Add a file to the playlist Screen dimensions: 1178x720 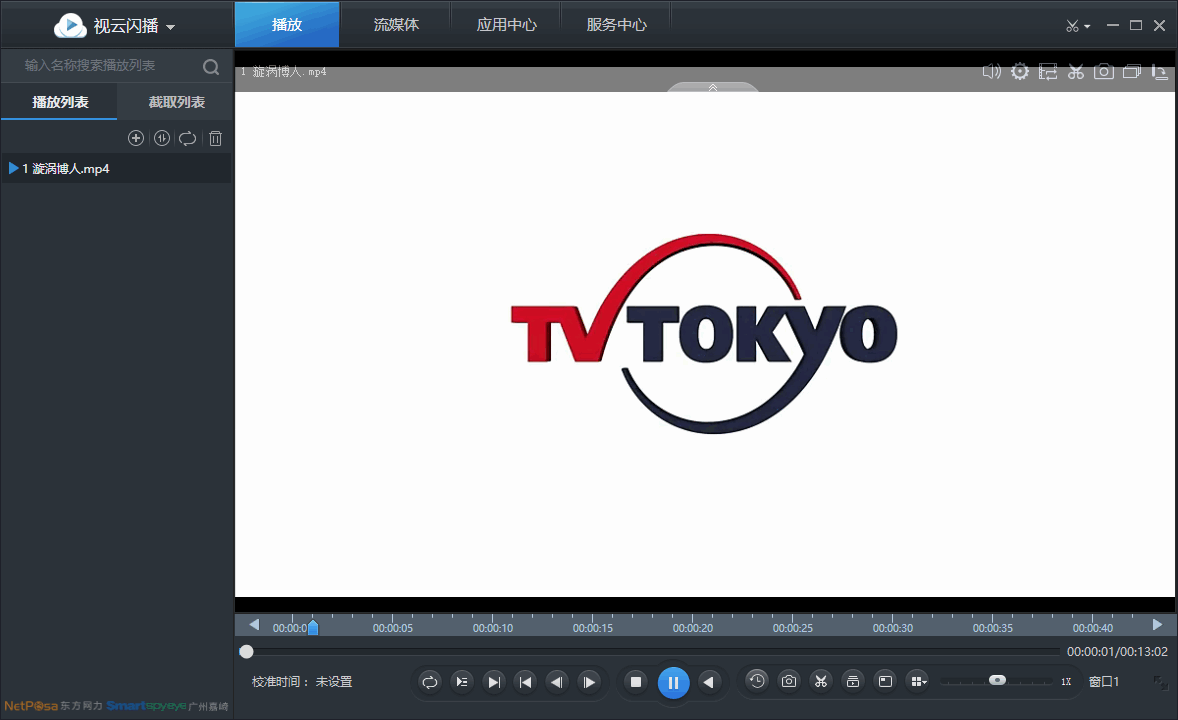(136, 138)
